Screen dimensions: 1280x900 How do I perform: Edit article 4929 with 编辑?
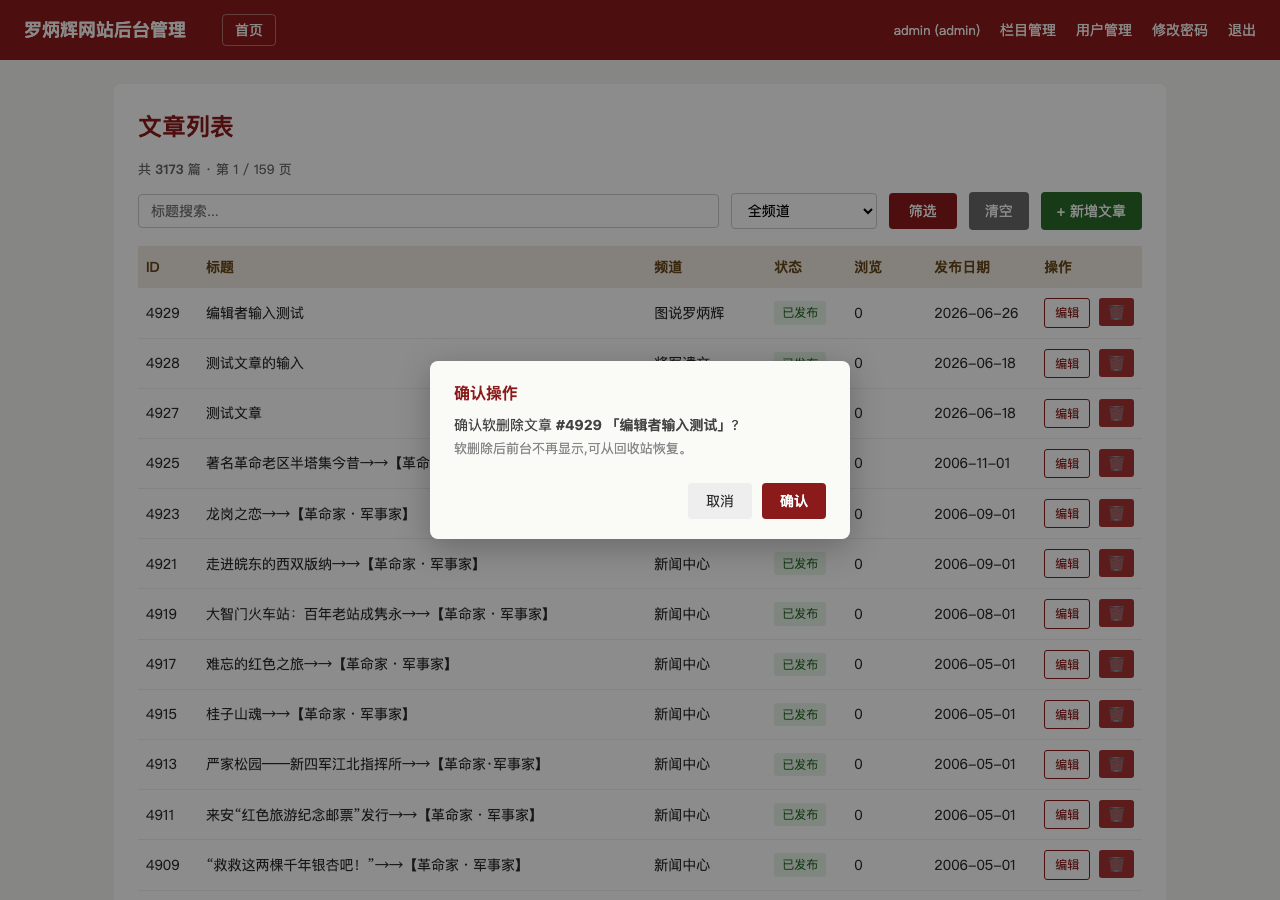pos(1067,312)
